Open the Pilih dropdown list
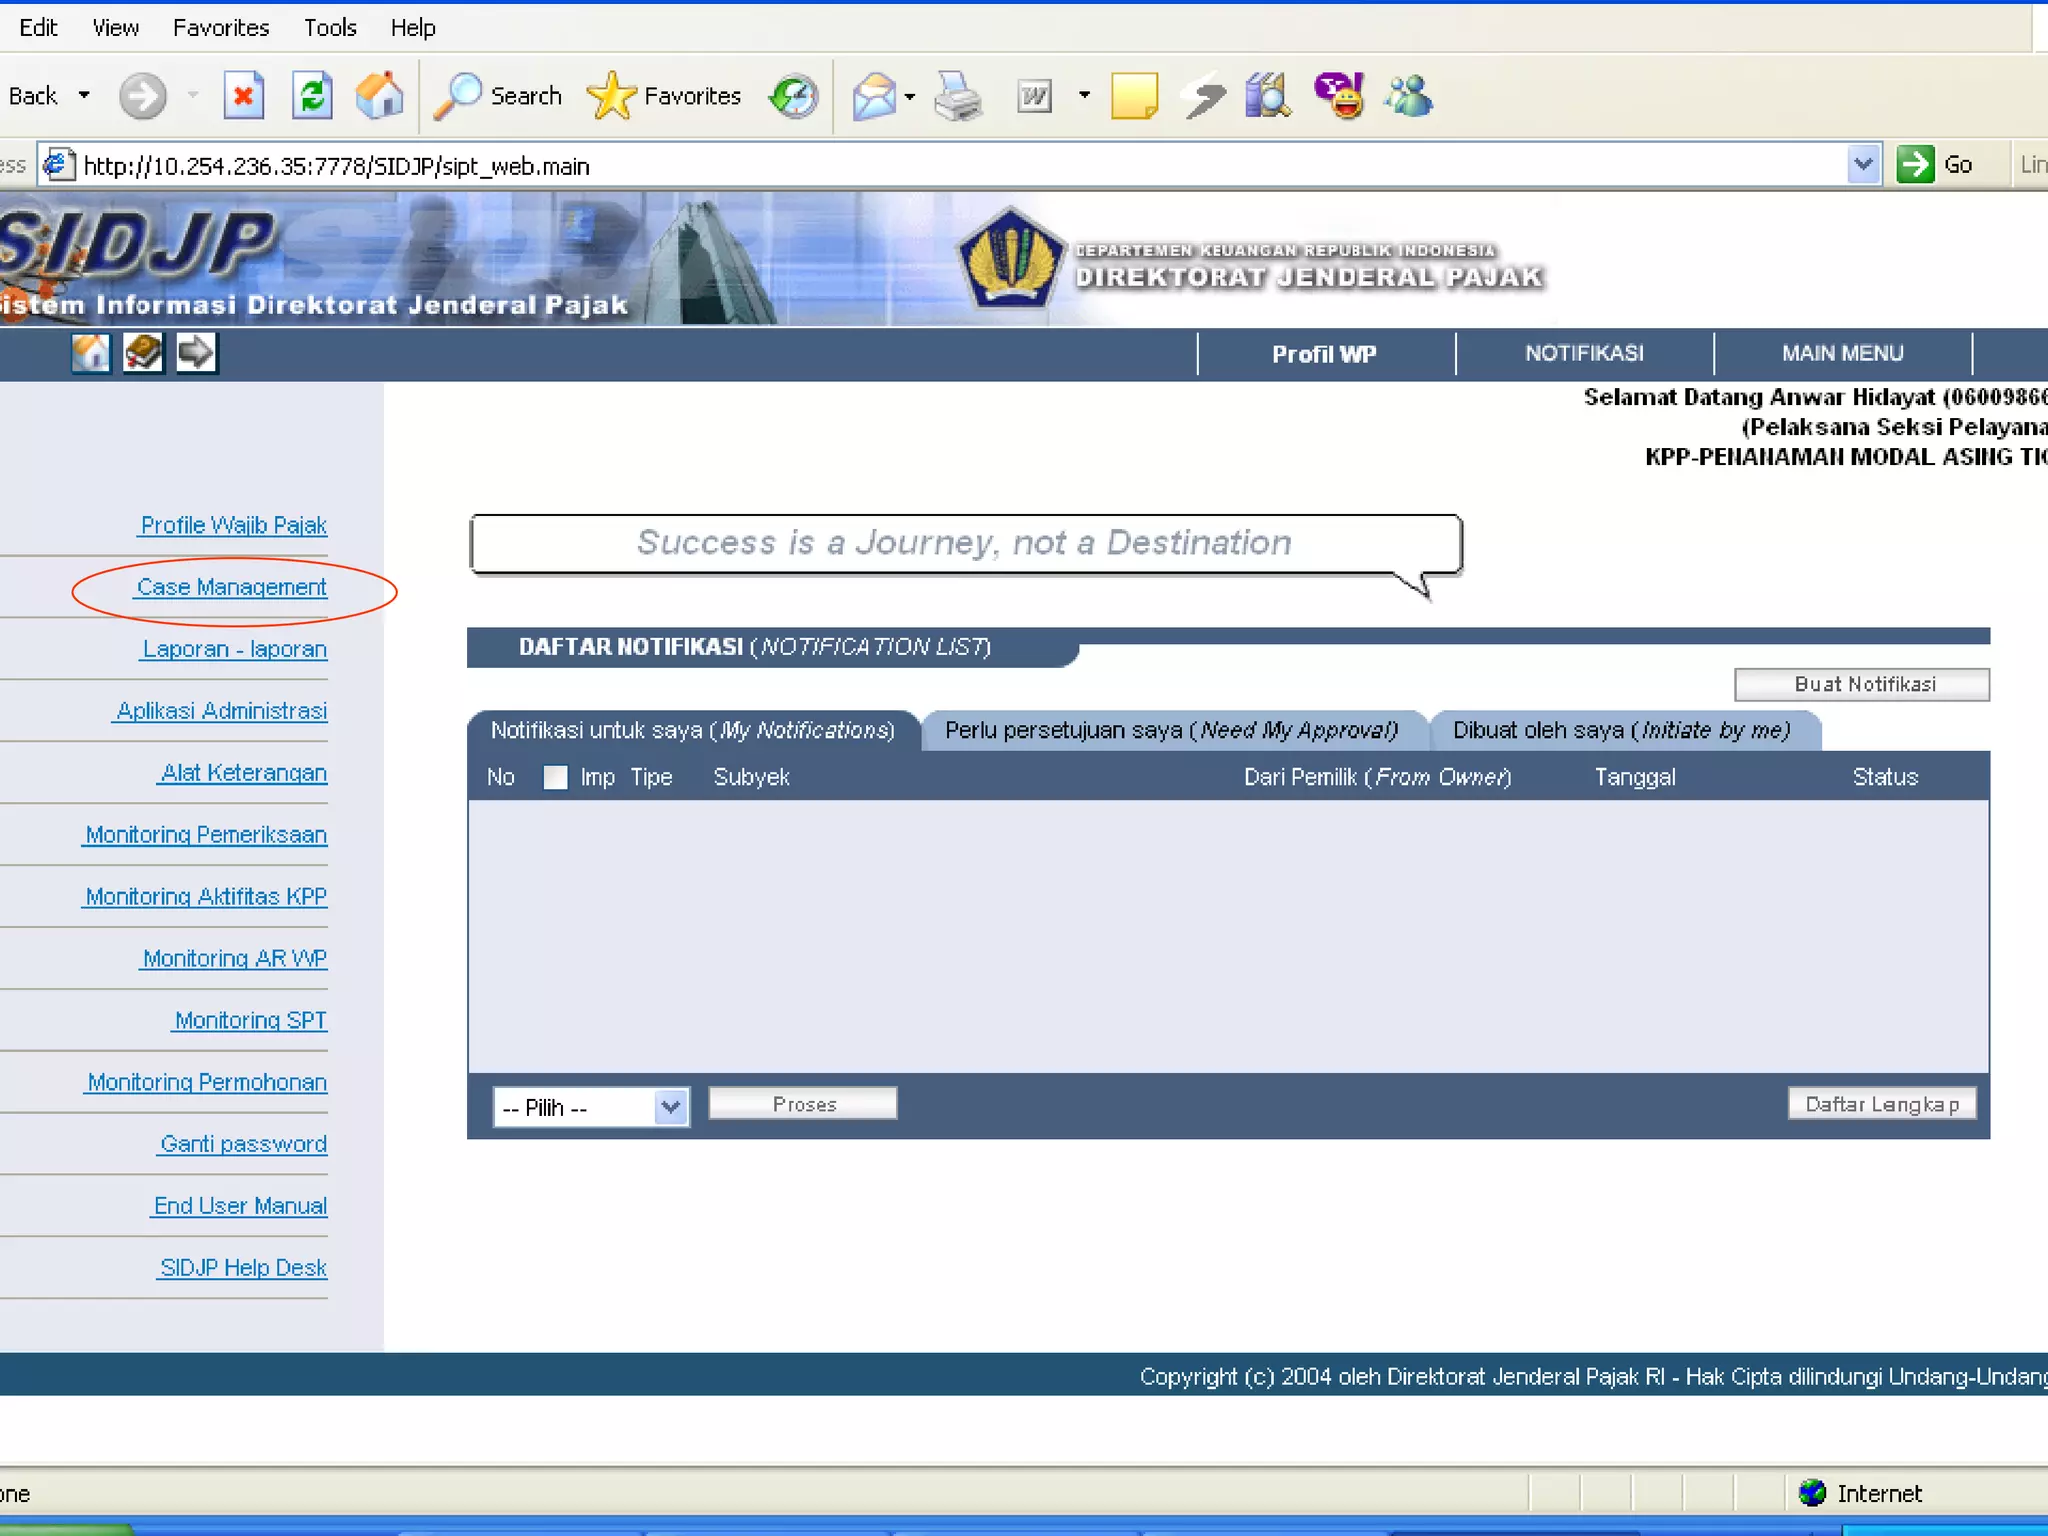Viewport: 2048px width, 1536px height. (x=670, y=1107)
